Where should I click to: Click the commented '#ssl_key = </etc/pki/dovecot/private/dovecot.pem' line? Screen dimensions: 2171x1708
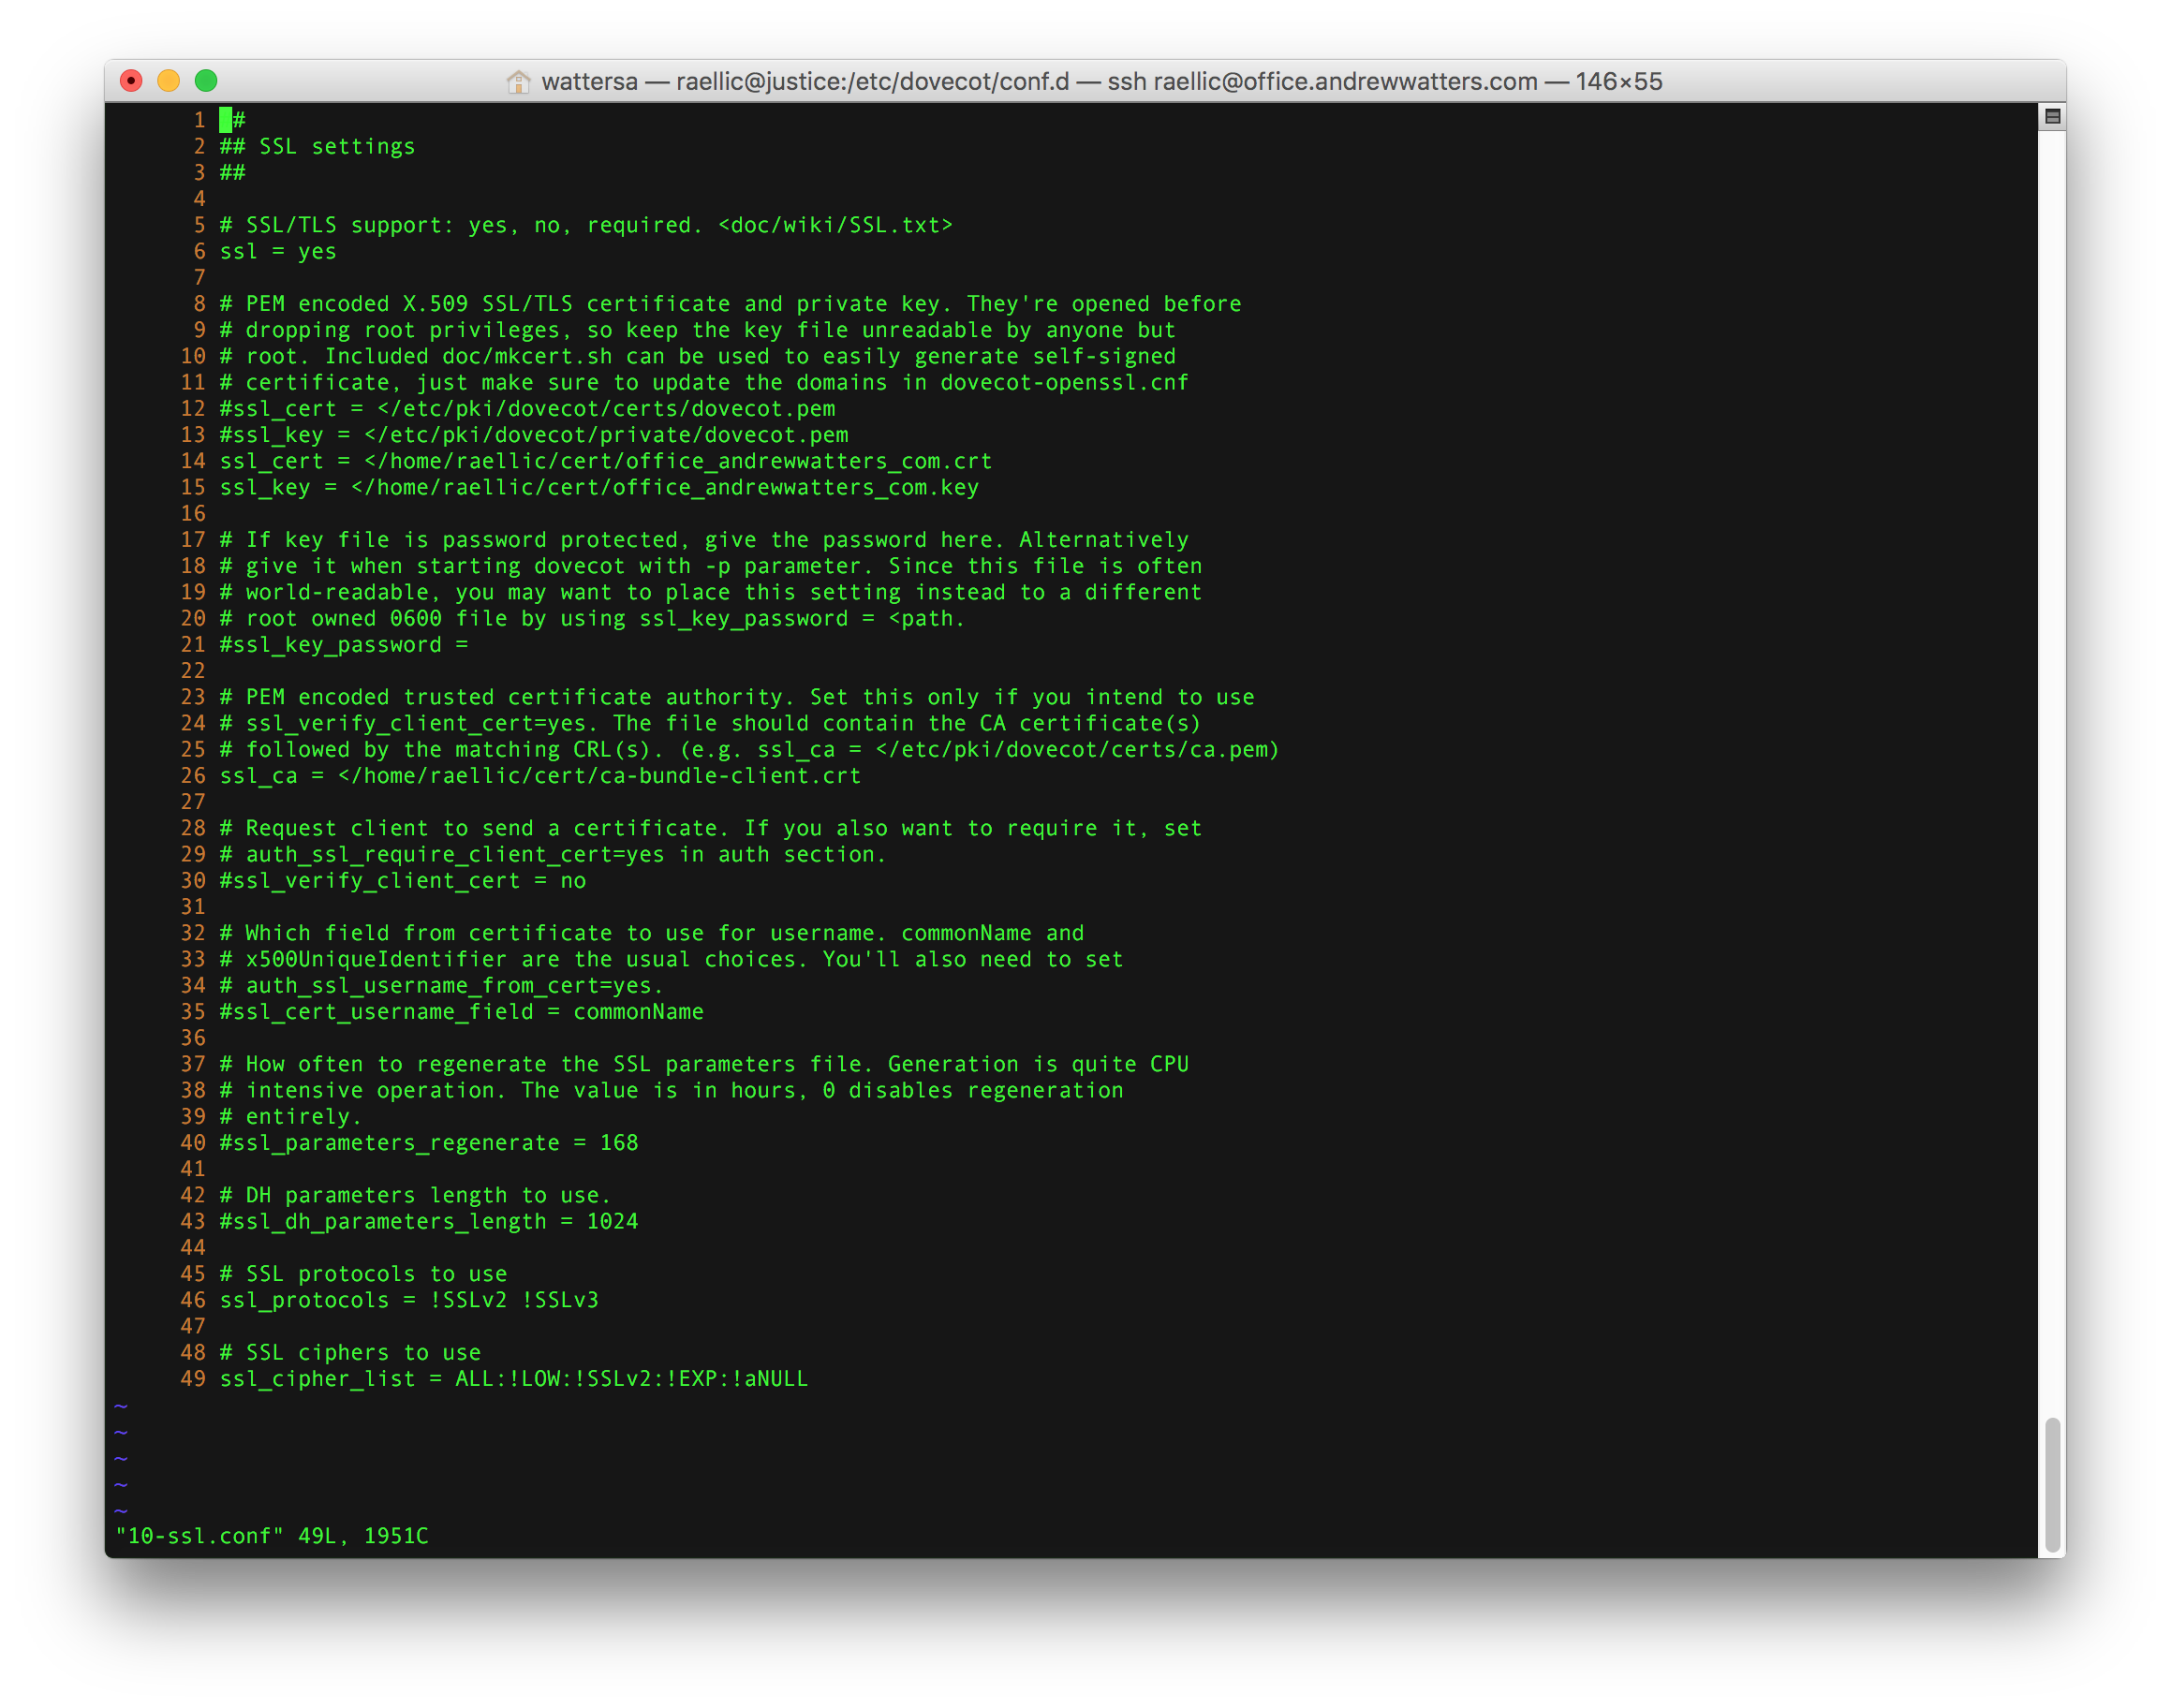(x=534, y=435)
